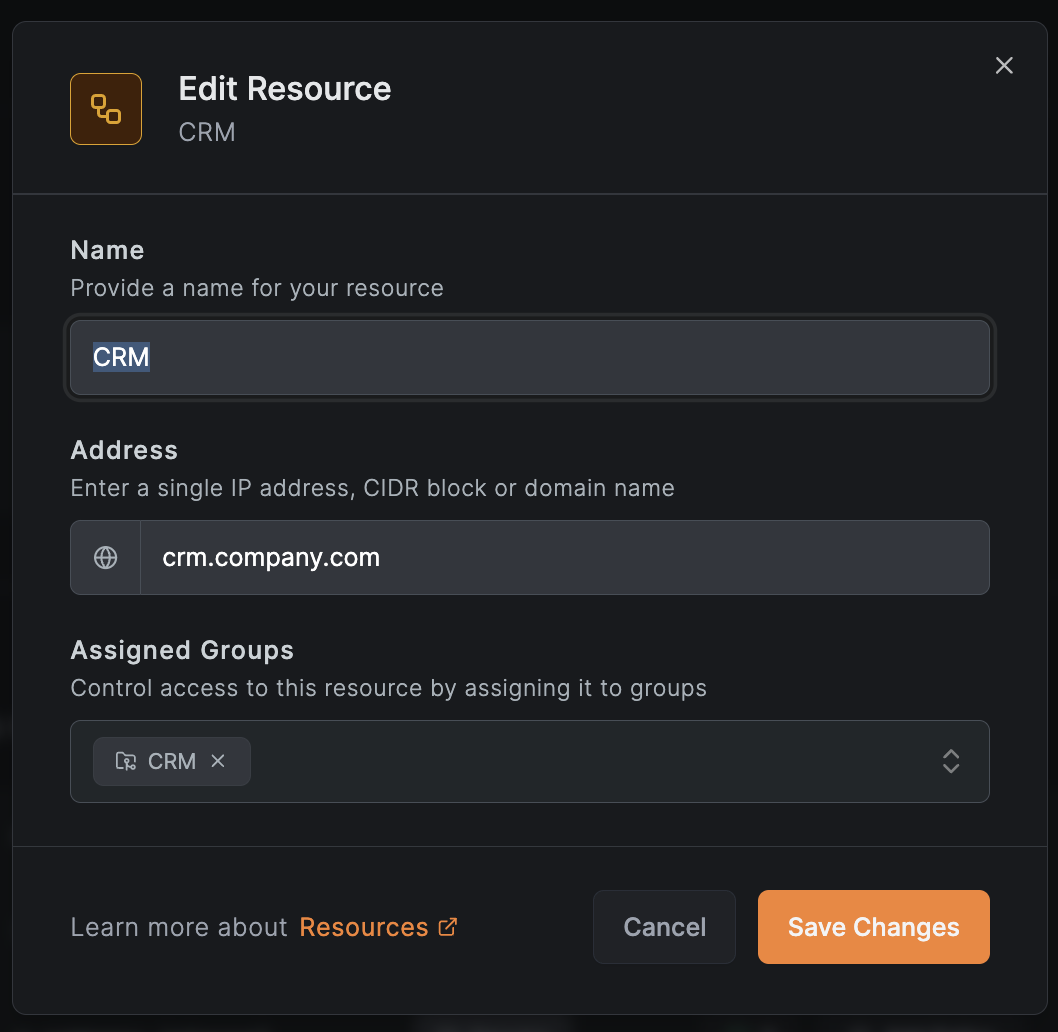The height and width of the screenshot is (1032, 1058).
Task: Click the external link icon beside Resources
Action: pyautogui.click(x=447, y=926)
